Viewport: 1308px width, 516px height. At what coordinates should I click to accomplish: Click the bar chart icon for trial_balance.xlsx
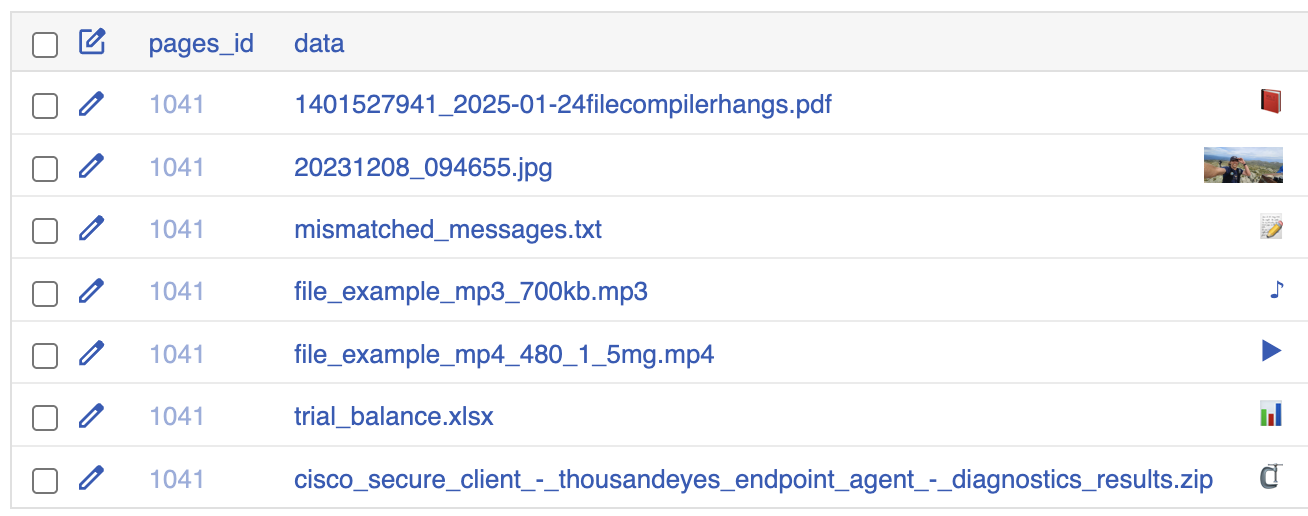coord(1271,414)
